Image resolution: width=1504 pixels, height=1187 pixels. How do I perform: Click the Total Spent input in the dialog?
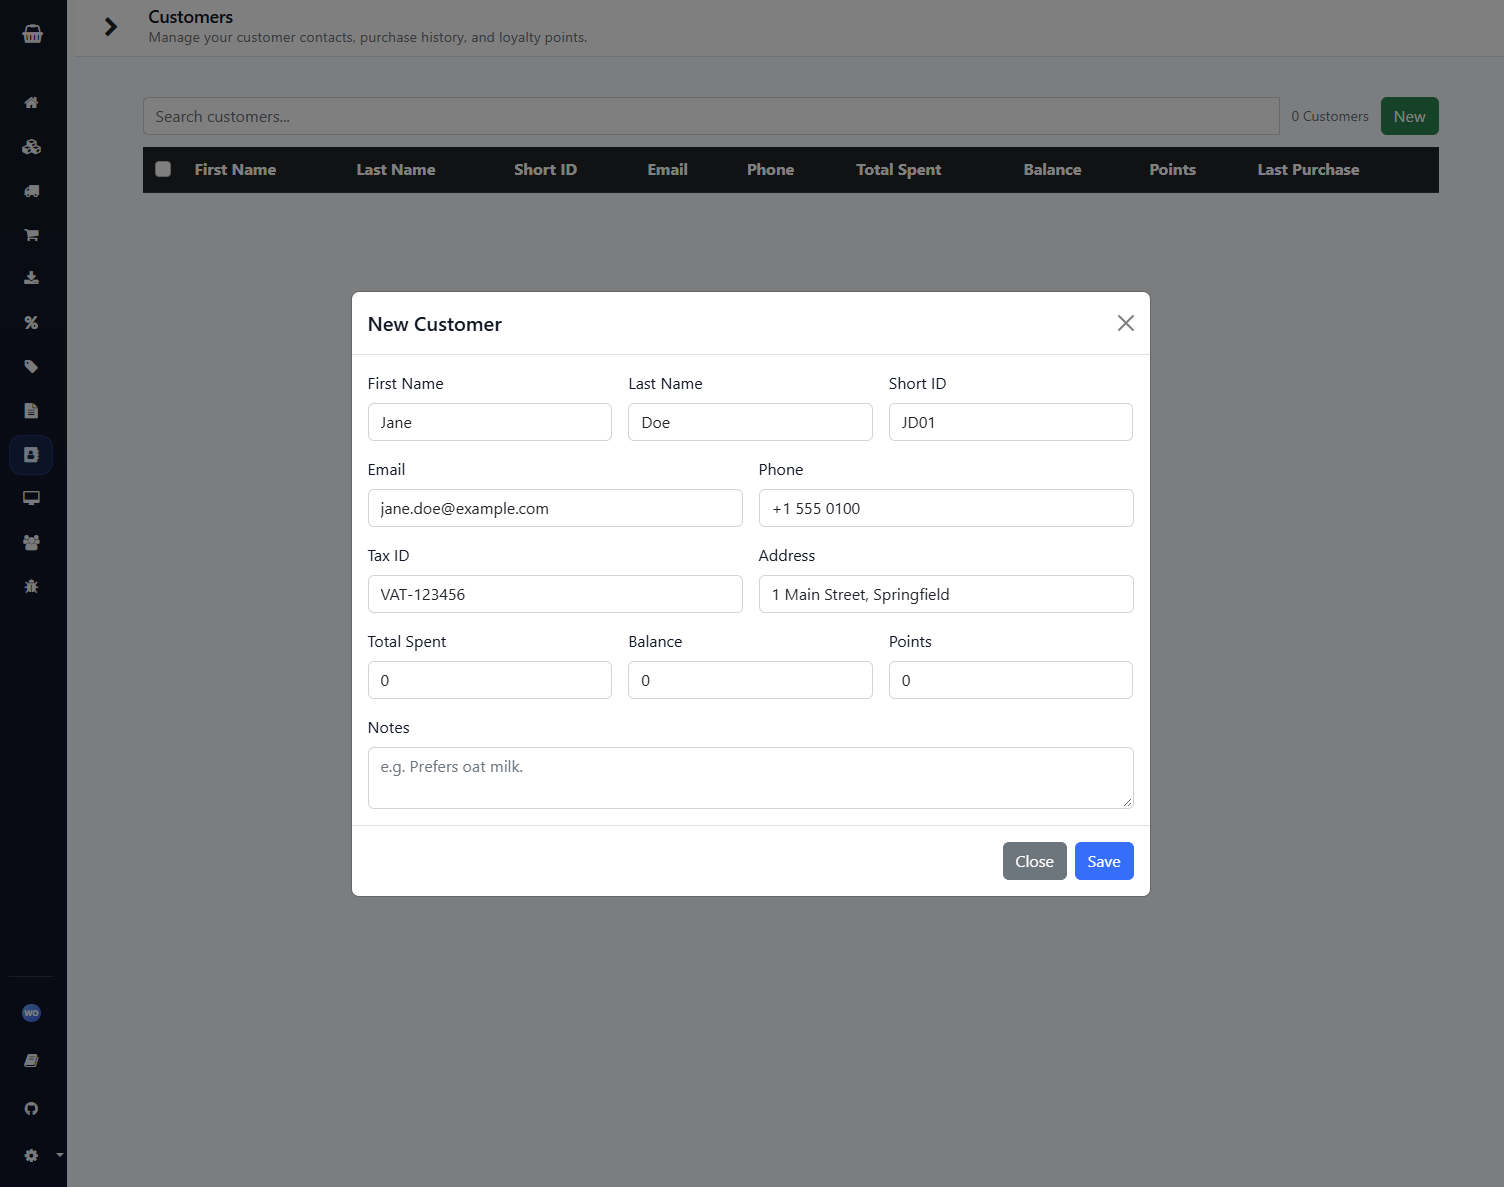[490, 680]
